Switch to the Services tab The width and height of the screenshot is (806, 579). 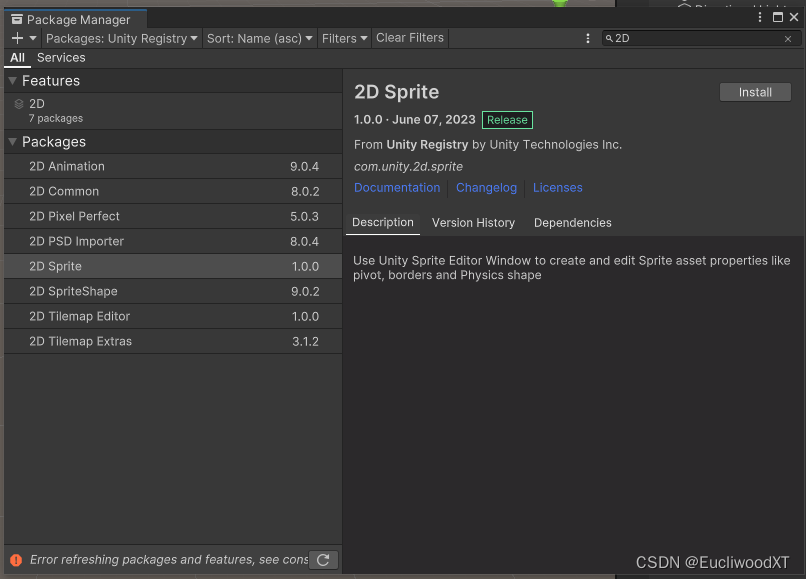click(x=61, y=58)
